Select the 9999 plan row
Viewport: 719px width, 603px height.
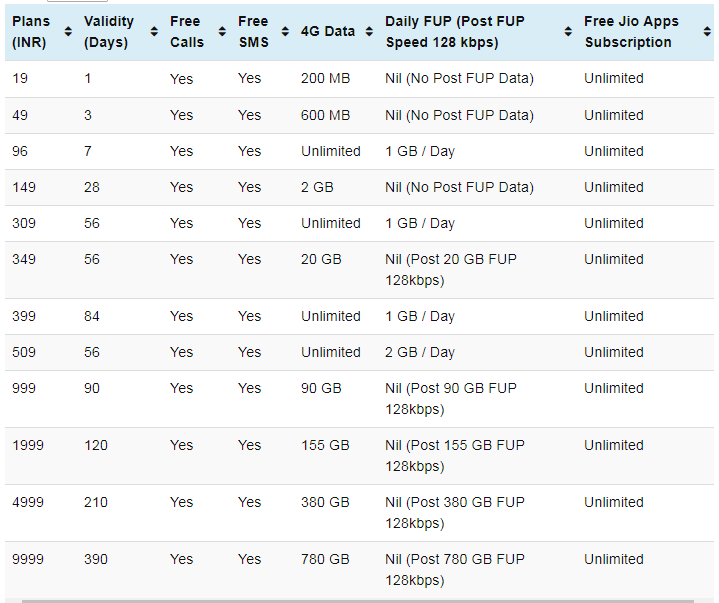(x=360, y=570)
